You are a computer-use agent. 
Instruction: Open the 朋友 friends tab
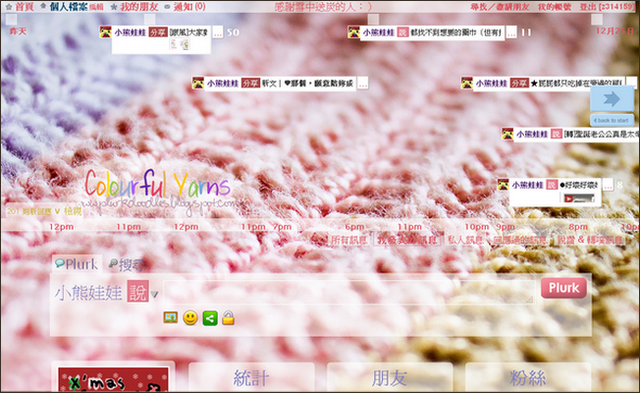389,378
